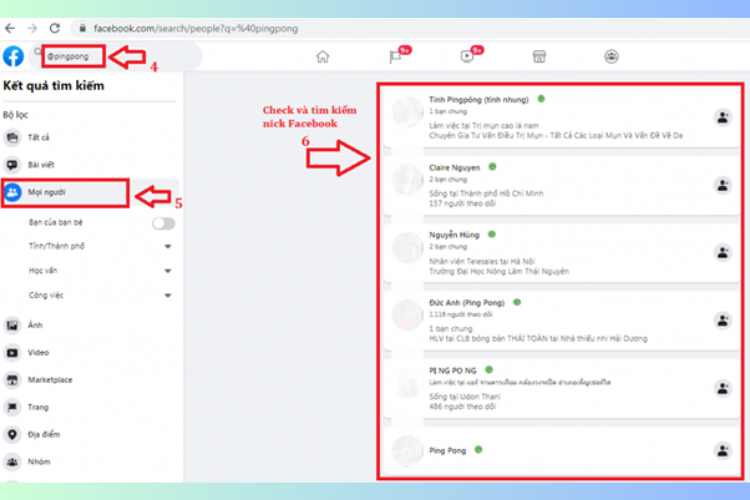Go to the Home feed icon

coord(323,56)
